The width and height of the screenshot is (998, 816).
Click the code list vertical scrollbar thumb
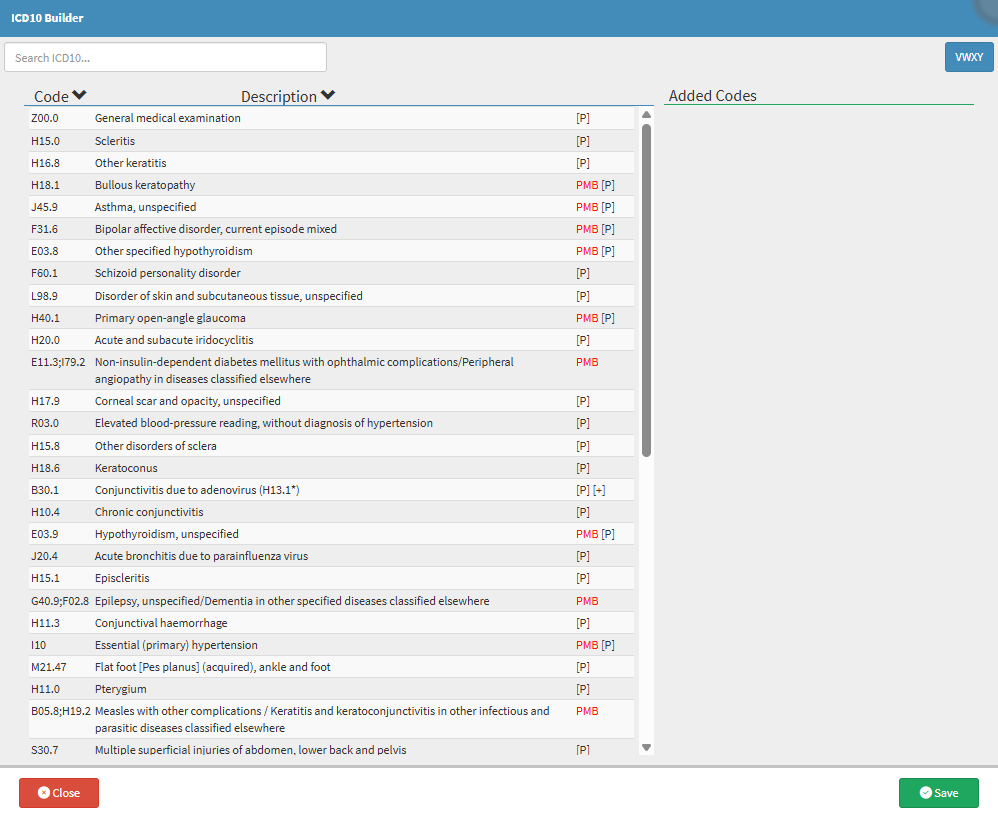coord(646,290)
